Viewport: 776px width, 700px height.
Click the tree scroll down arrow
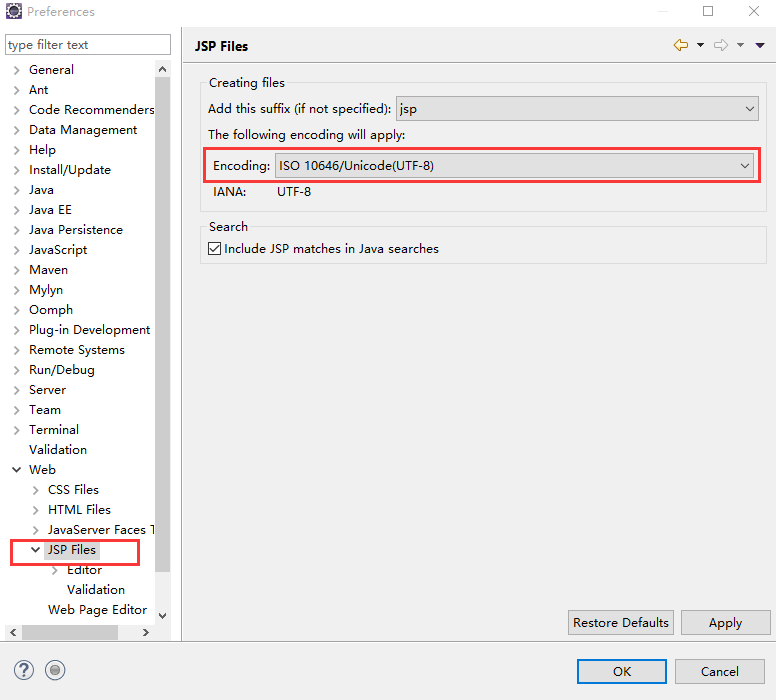pos(162,616)
